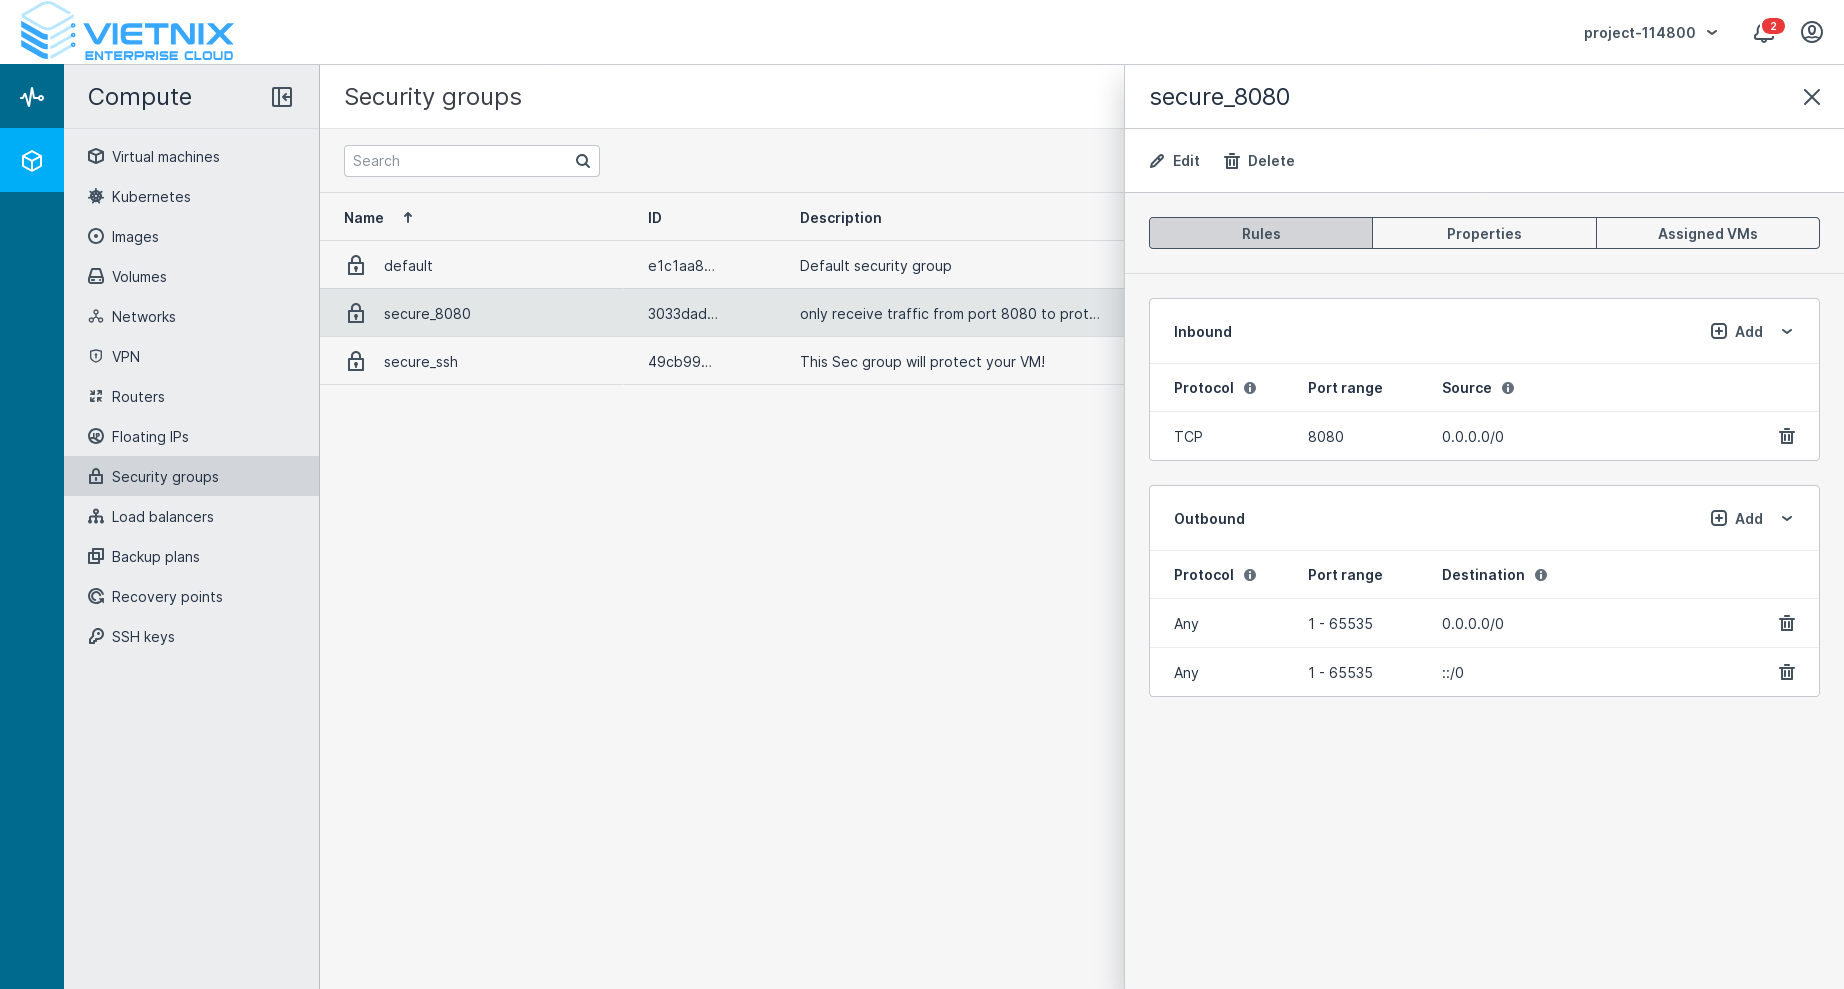The height and width of the screenshot is (989, 1844).
Task: Click Edit for secure_8080
Action: click(x=1175, y=161)
